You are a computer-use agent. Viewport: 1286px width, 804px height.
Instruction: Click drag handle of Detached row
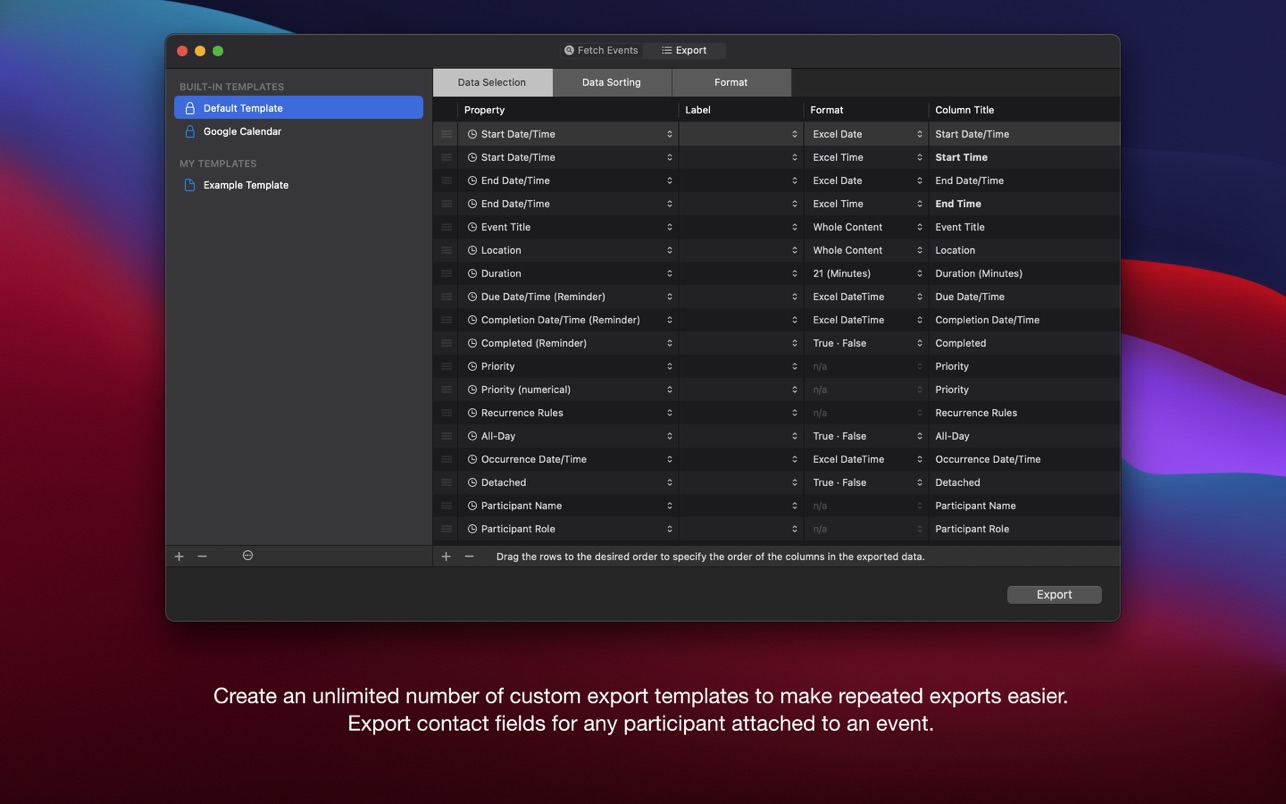tap(446, 482)
